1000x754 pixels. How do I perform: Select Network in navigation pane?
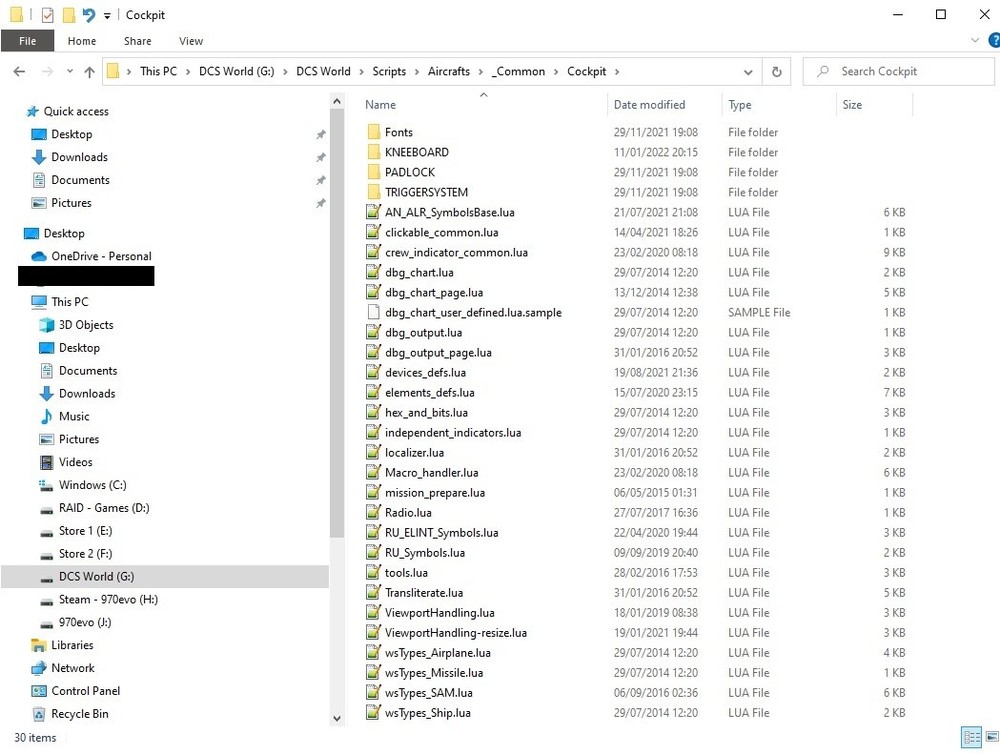click(73, 668)
